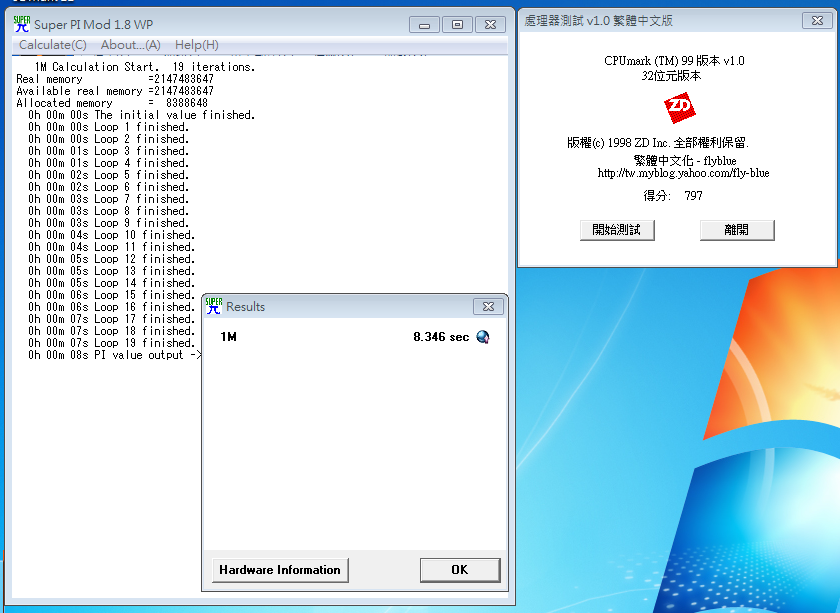
Task: Click the 1M label in Results dialog
Action: click(x=228, y=337)
